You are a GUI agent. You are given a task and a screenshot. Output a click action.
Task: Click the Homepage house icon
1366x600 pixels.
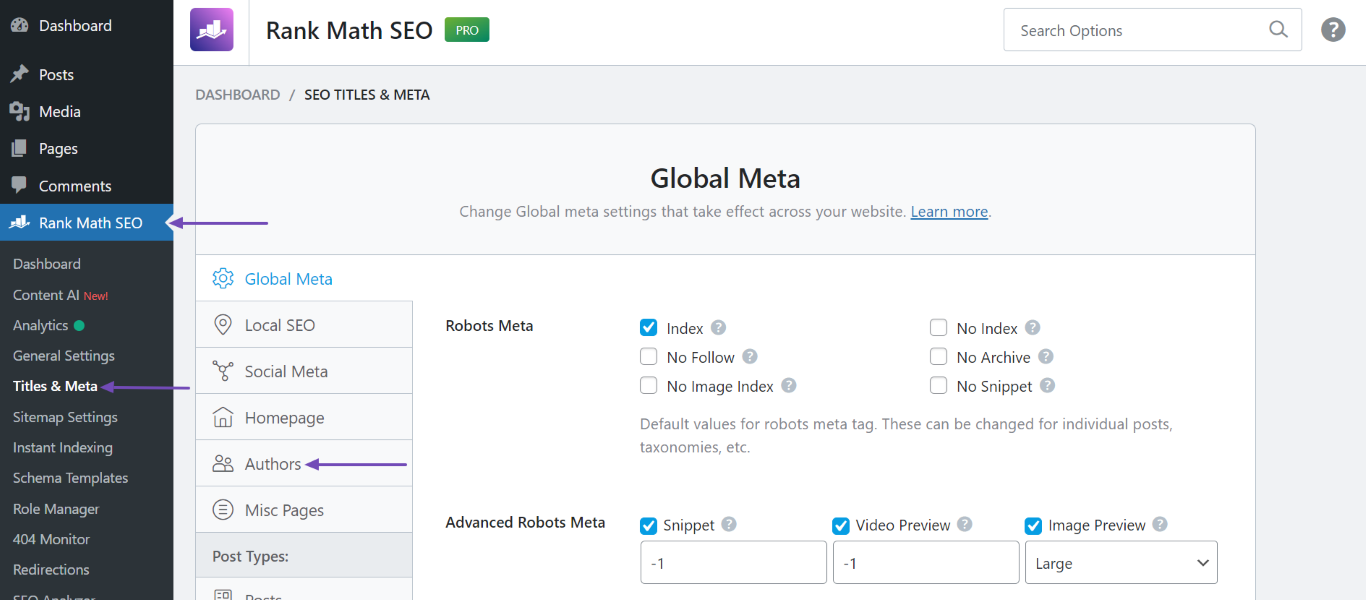[x=223, y=418]
